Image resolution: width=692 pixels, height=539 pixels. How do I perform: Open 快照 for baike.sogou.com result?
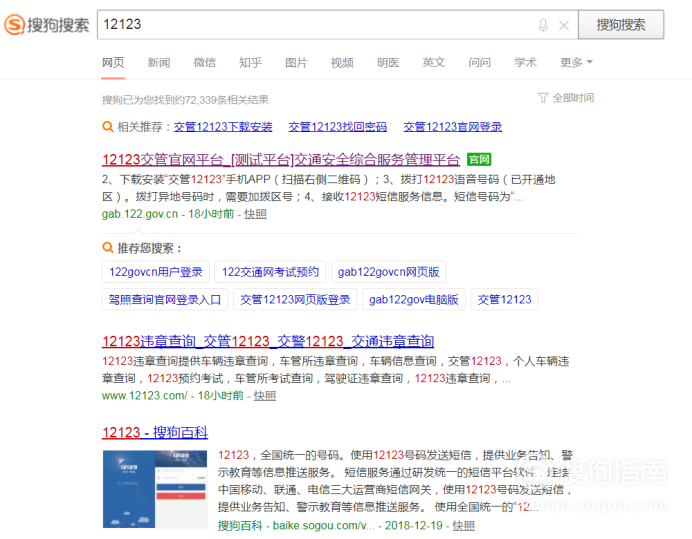click(464, 526)
